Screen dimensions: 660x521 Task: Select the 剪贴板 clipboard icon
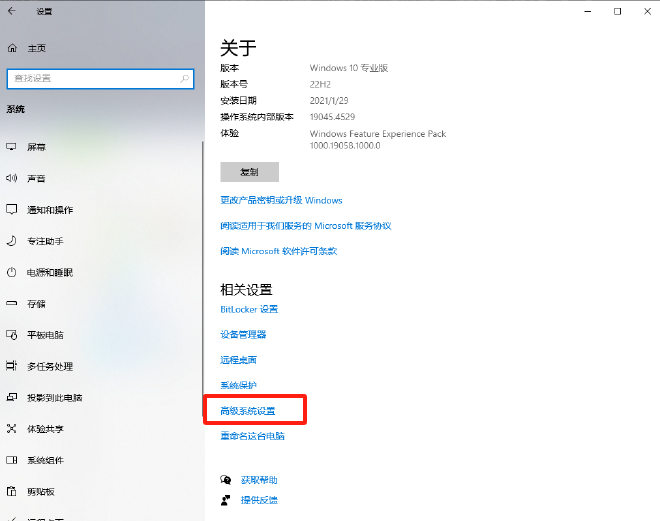11,491
